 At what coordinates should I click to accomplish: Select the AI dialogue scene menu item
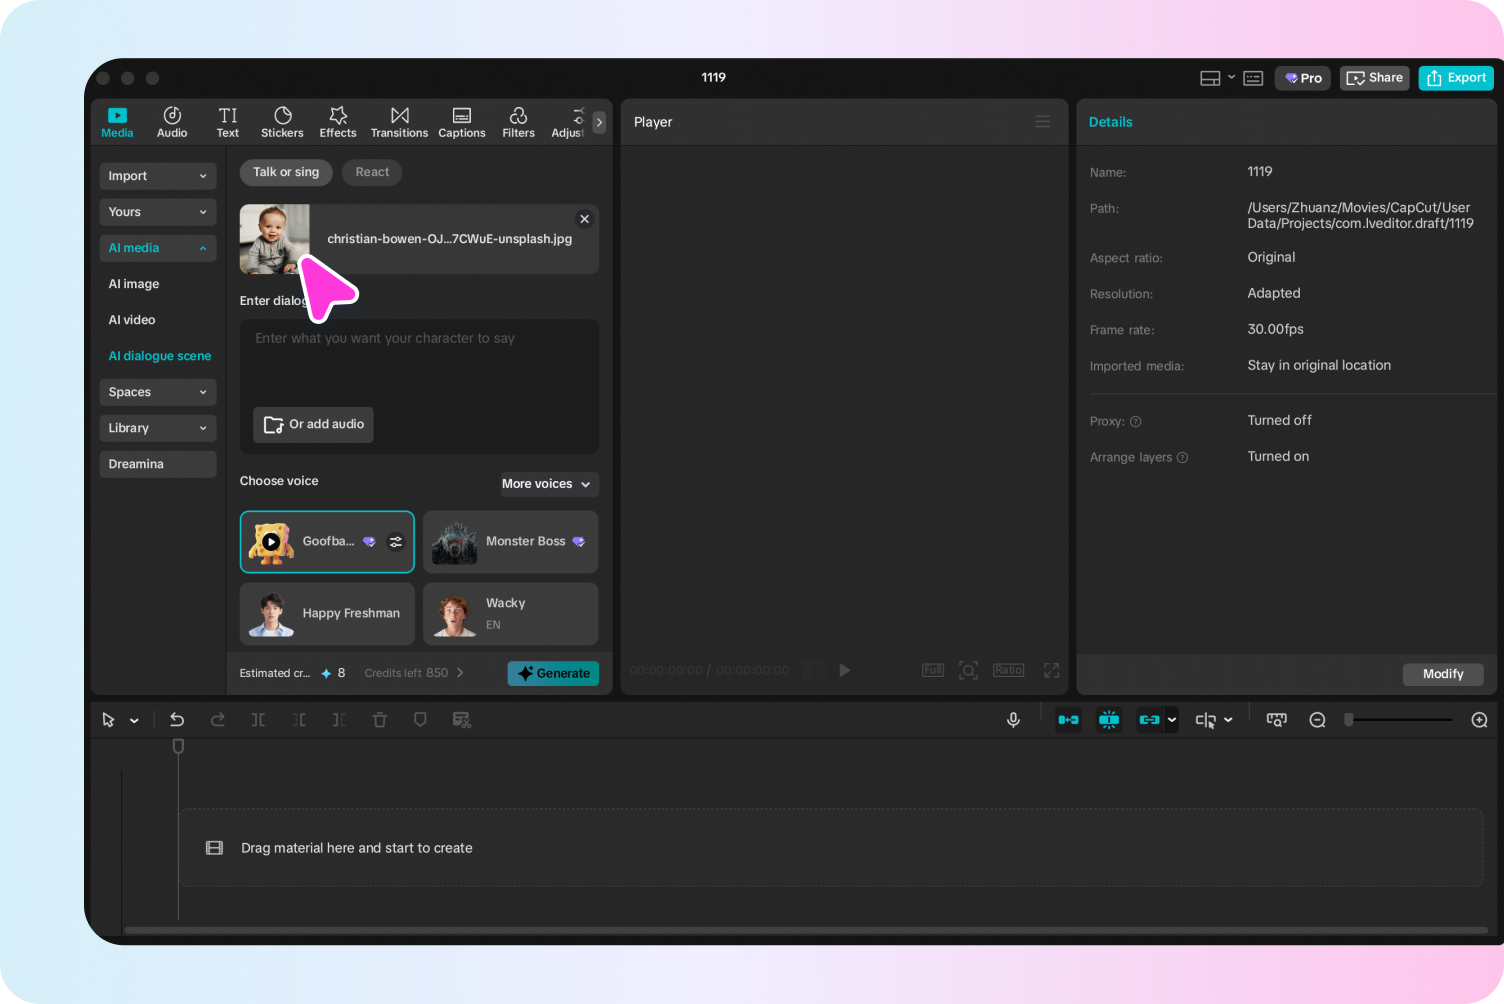(160, 355)
